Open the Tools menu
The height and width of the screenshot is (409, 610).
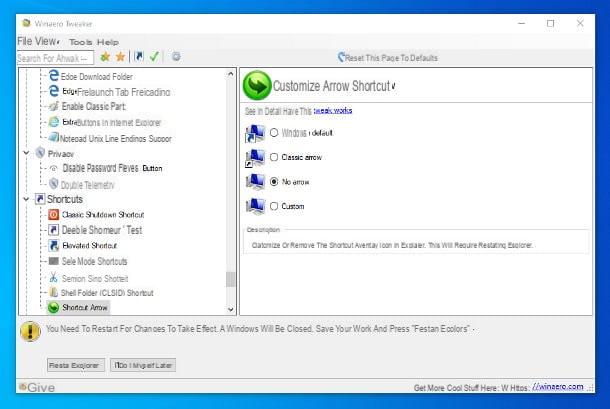tap(81, 42)
